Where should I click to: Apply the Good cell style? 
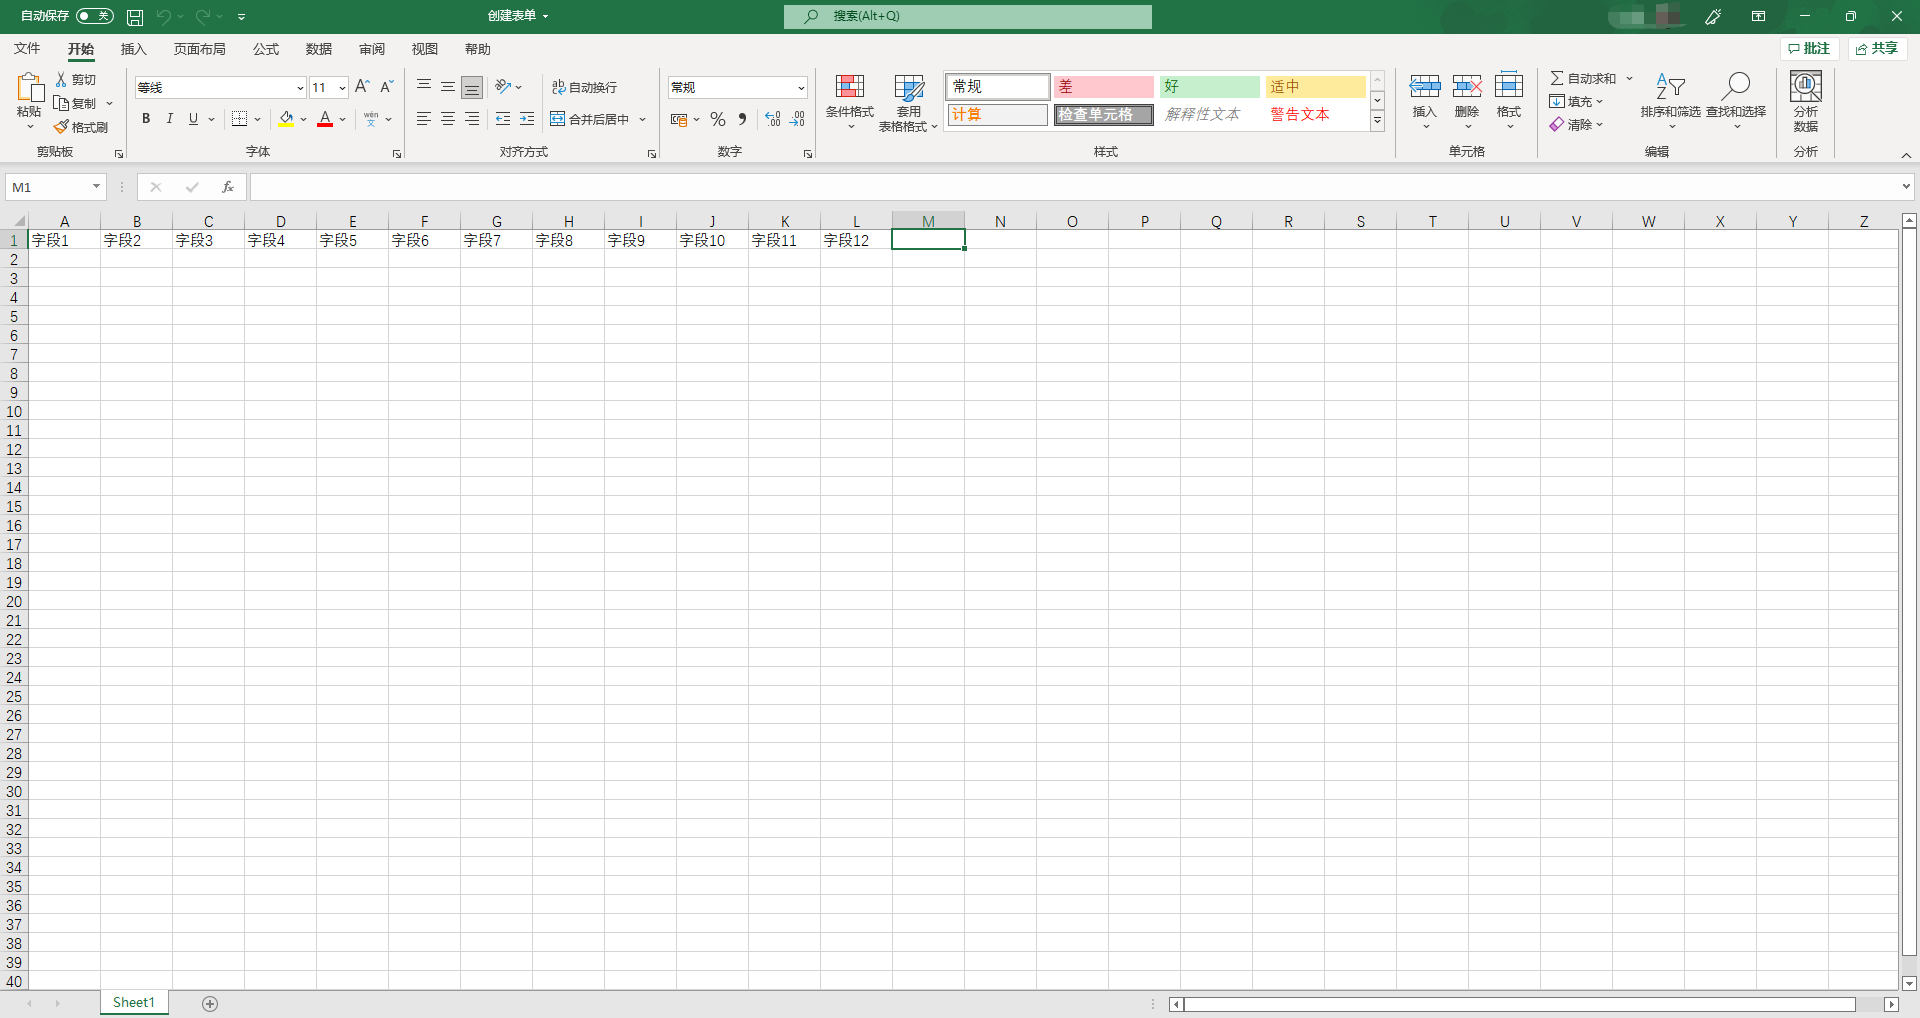click(1210, 87)
